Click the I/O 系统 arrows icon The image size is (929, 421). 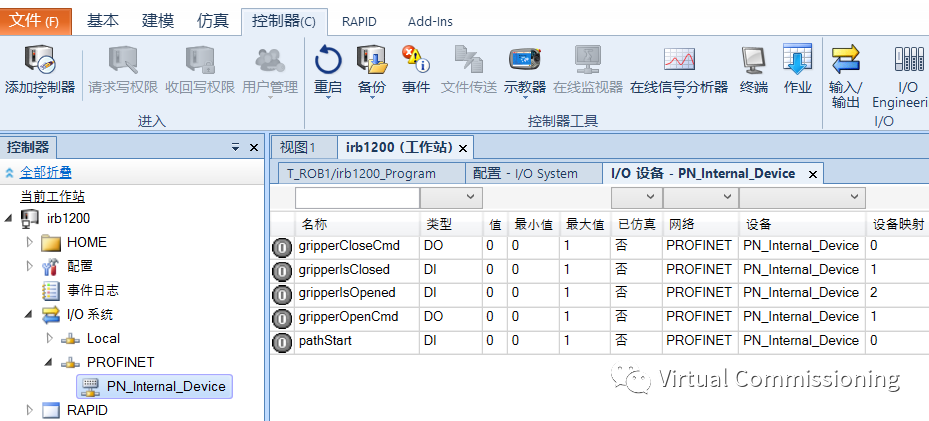51,315
